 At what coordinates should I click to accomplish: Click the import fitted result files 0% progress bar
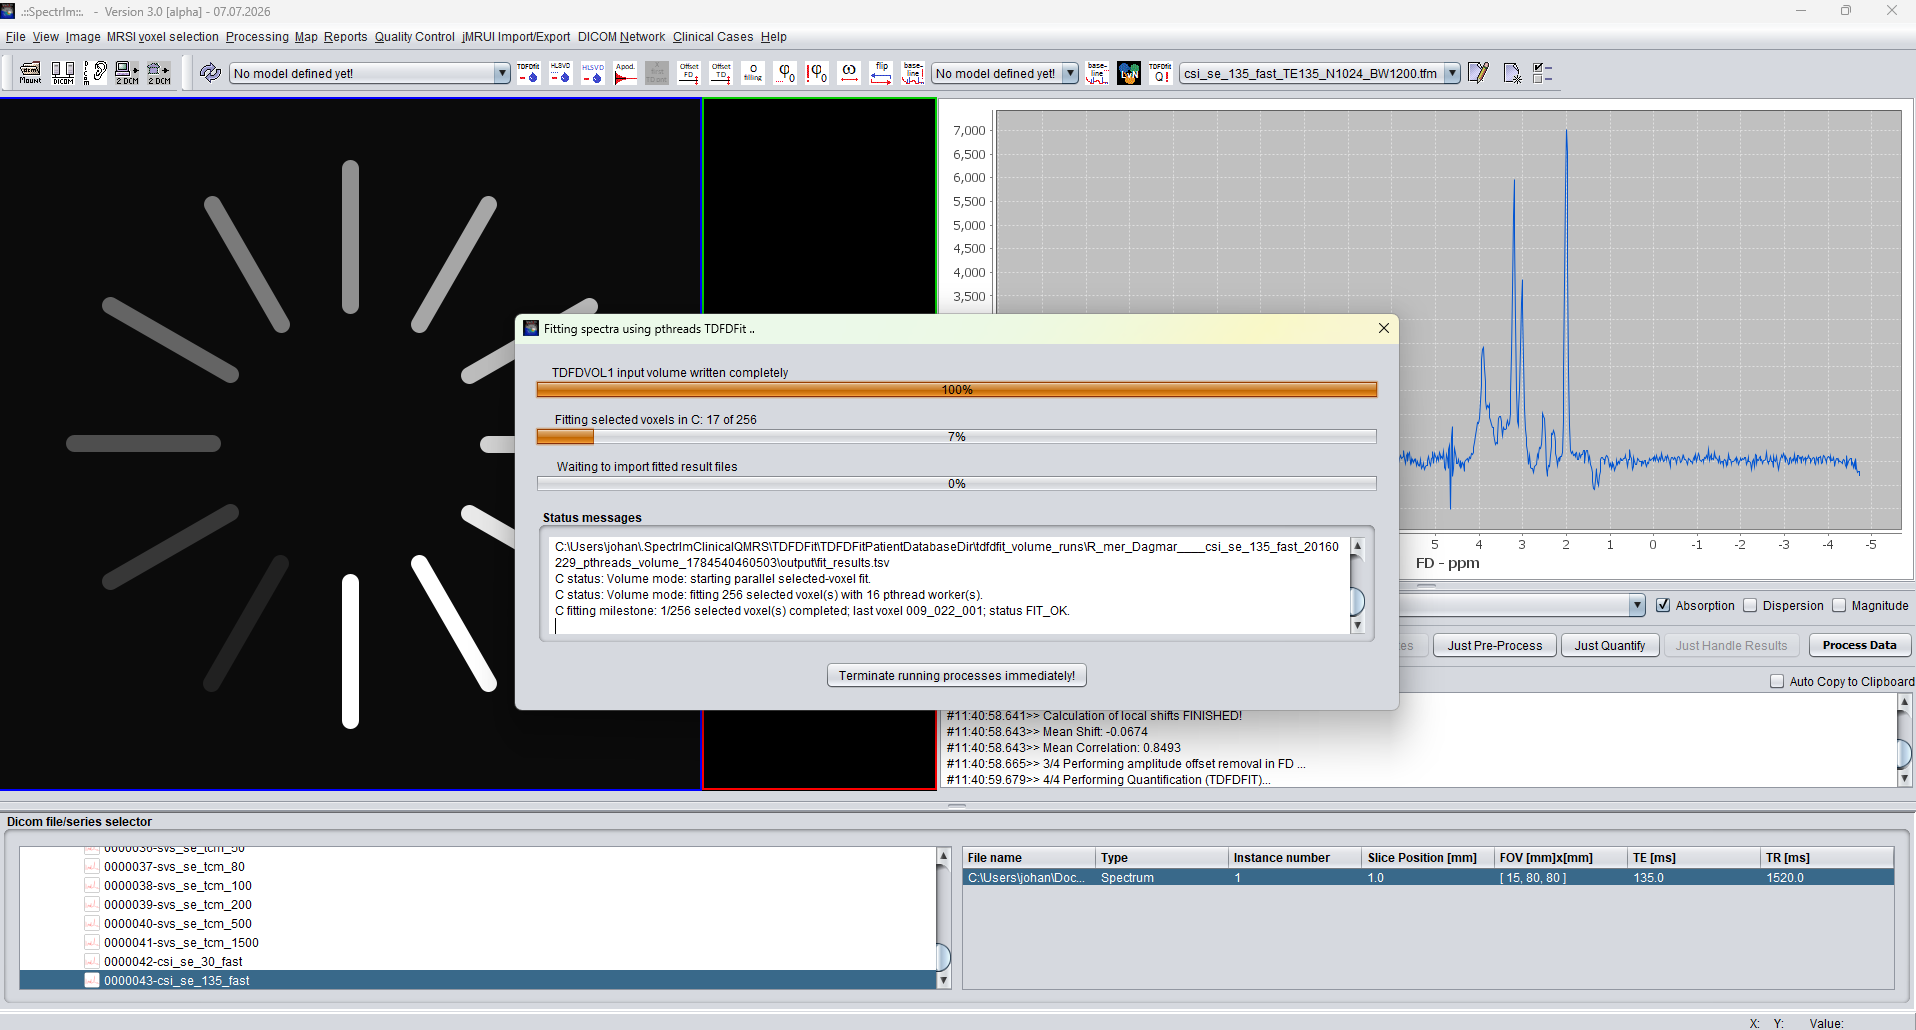click(x=957, y=484)
